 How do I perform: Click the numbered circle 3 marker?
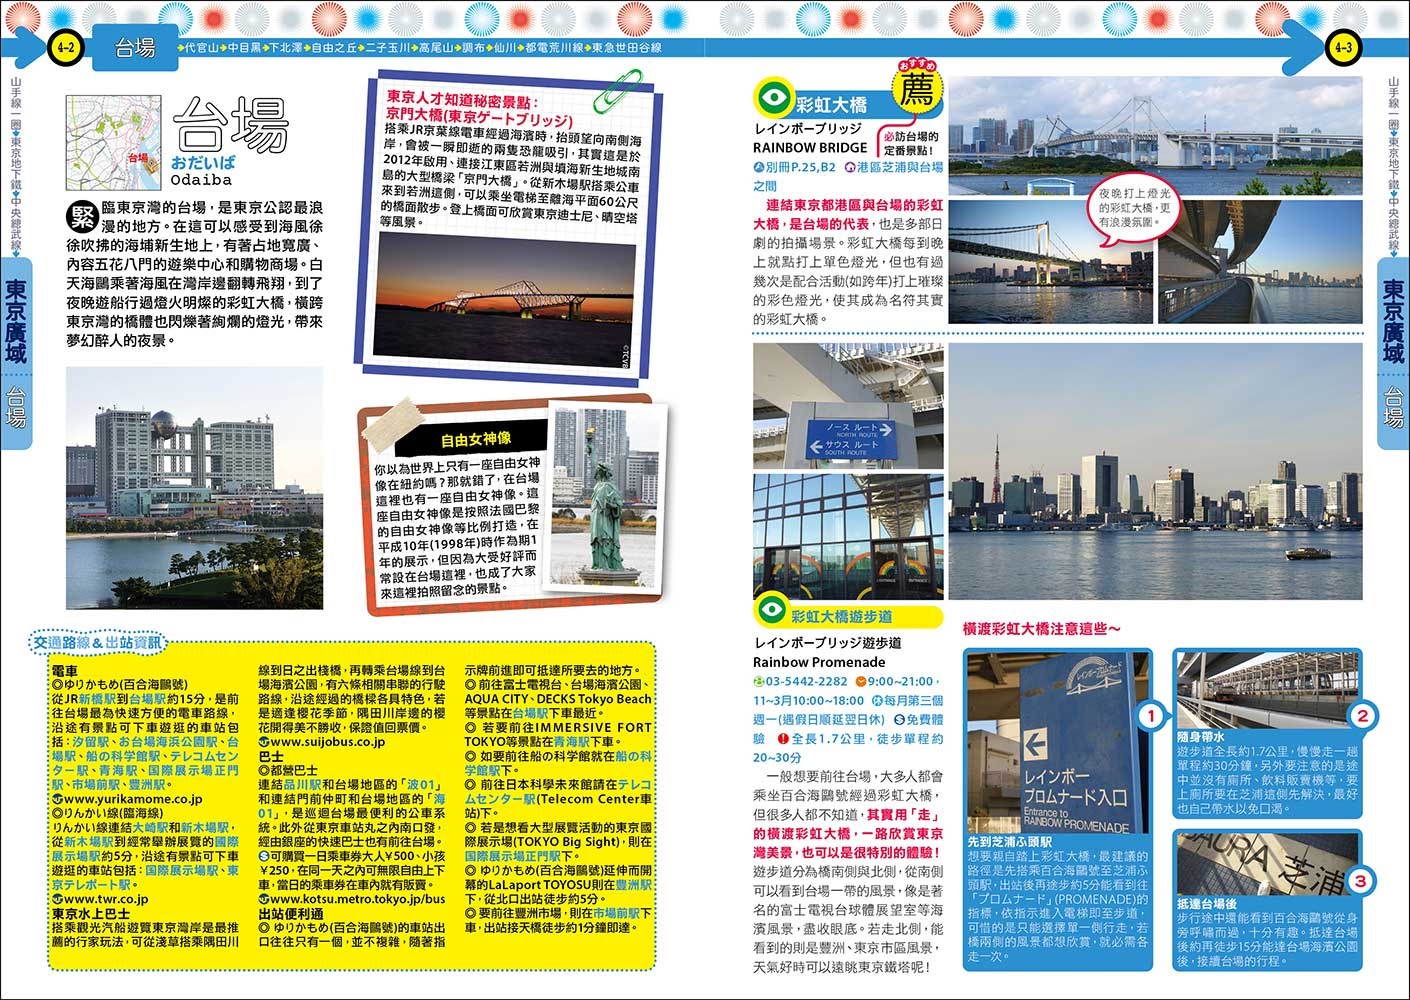pos(1359,881)
